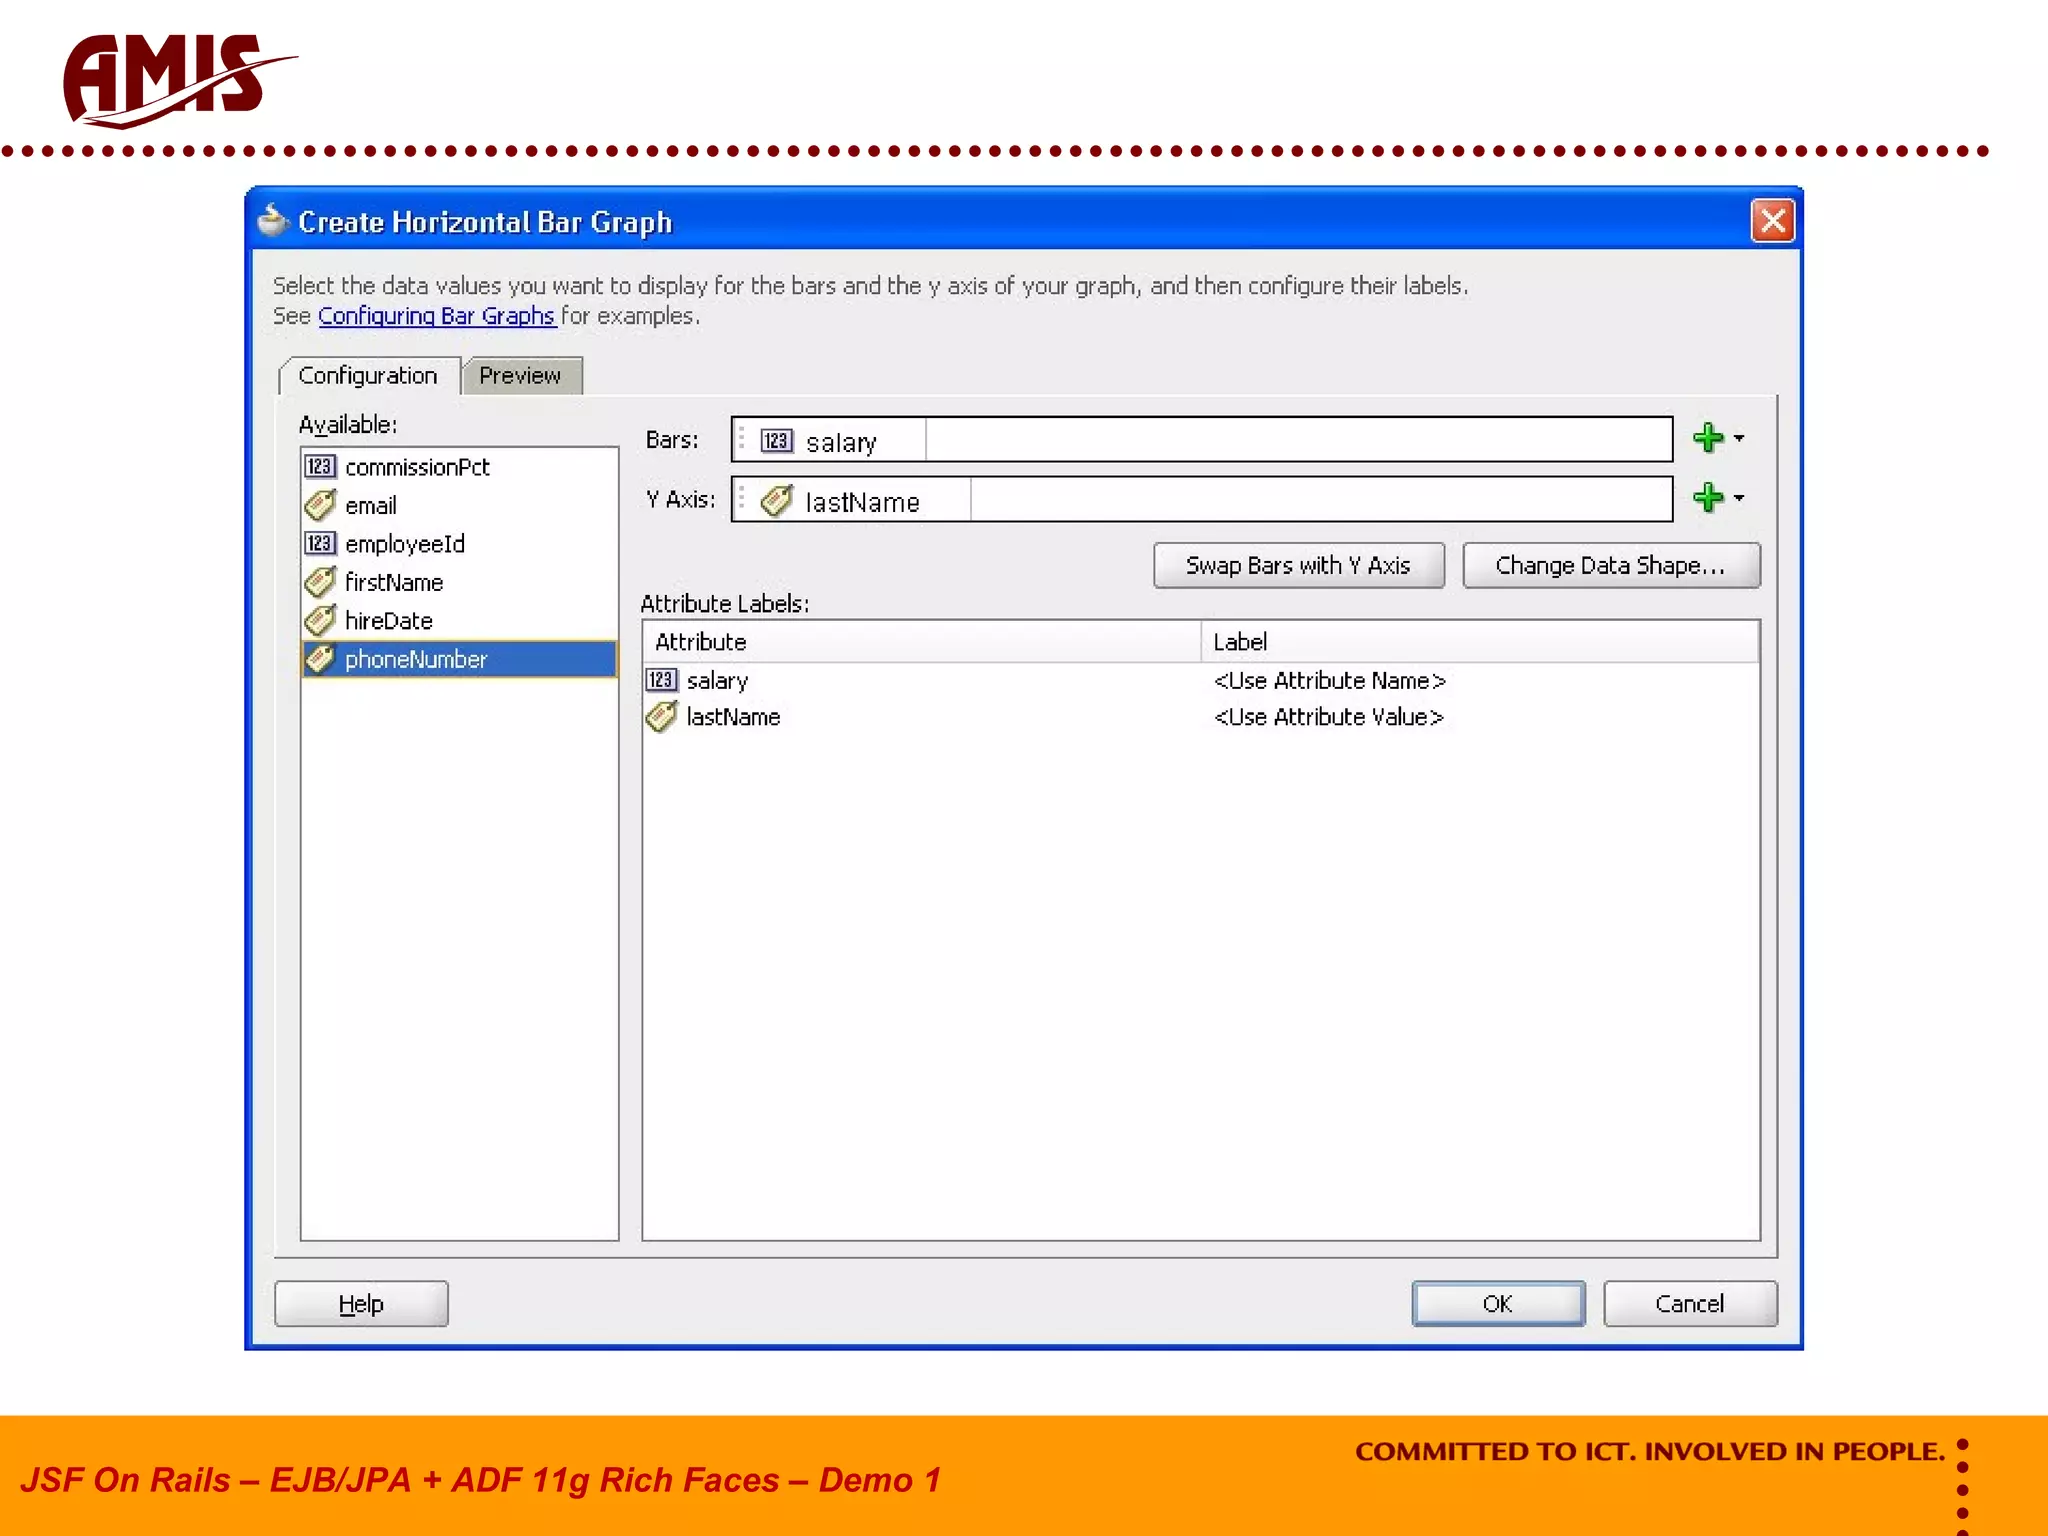Click the tag icon next to hireDate
This screenshot has width=2048, height=1536.
pyautogui.click(x=320, y=620)
